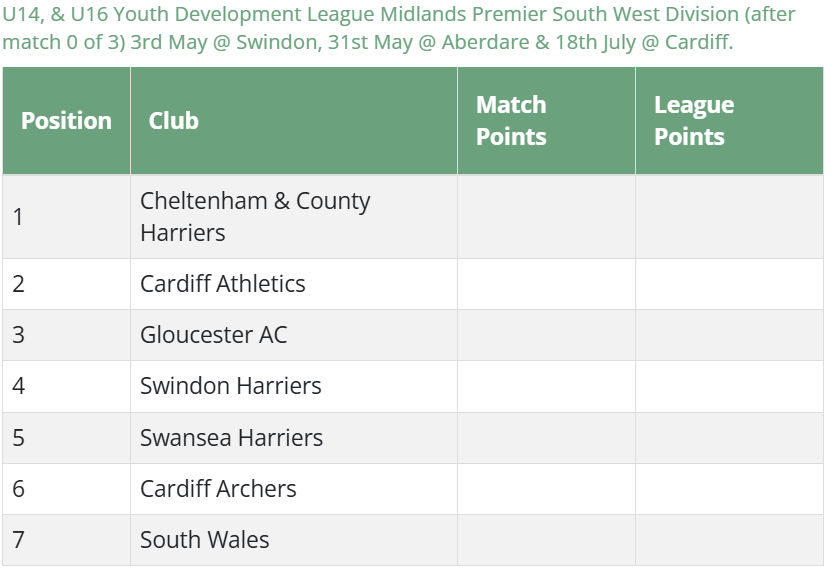This screenshot has height=570, width=836.
Task: Click the Swansea Harriers club cell
Action: tap(232, 438)
